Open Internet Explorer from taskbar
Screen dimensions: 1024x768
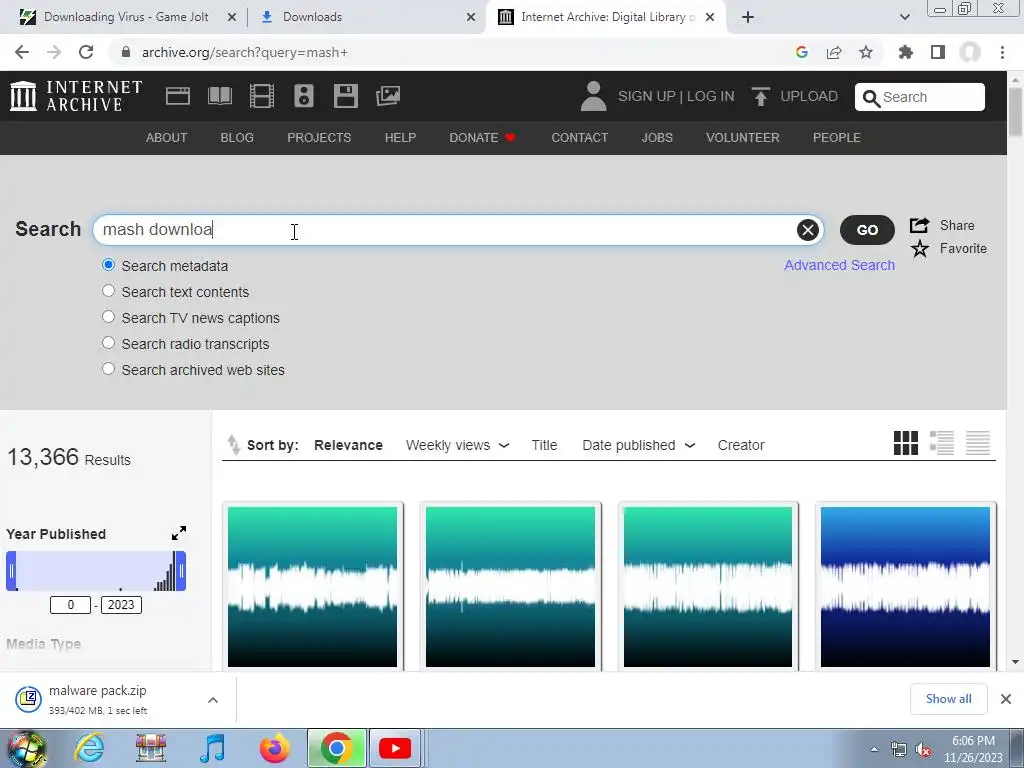pos(89,748)
